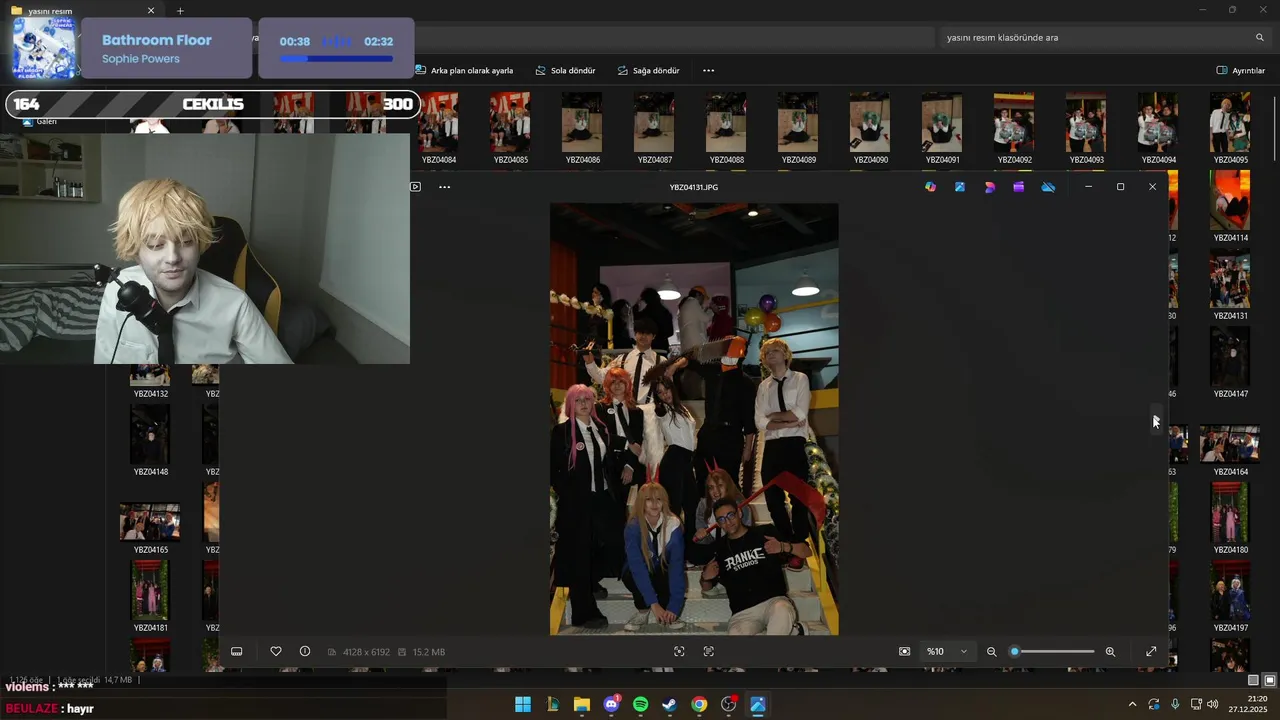The height and width of the screenshot is (720, 1280).
Task: Select thumbnail YBZ04087 in Explorer
Action: [655, 128]
